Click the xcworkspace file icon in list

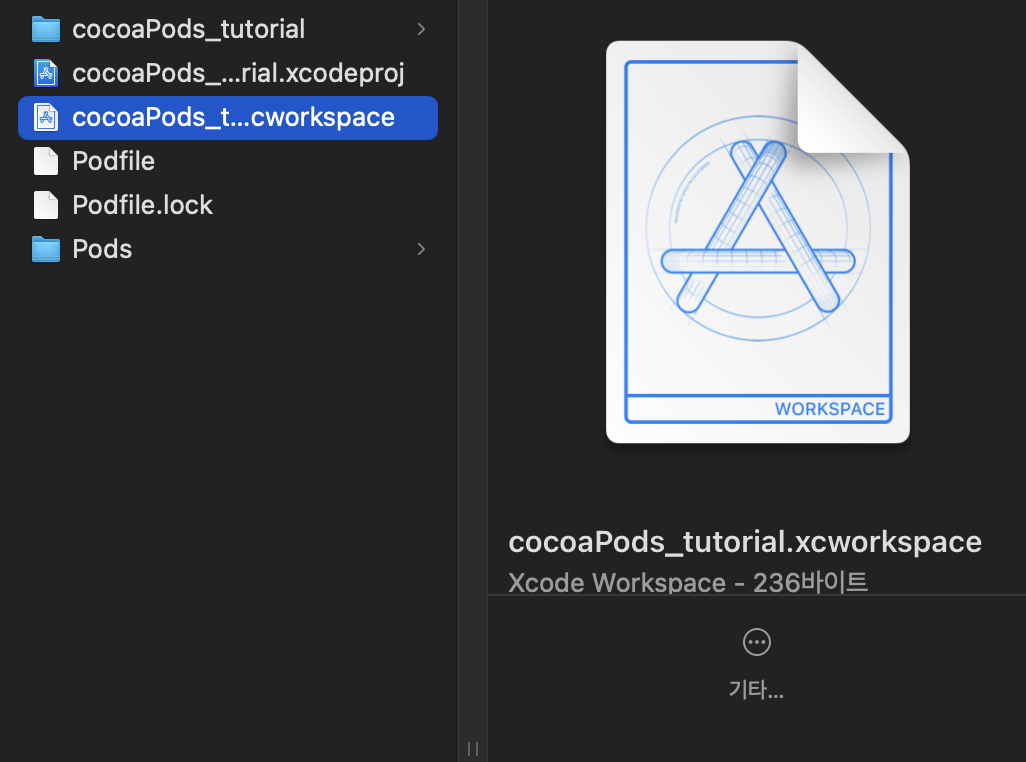46,118
